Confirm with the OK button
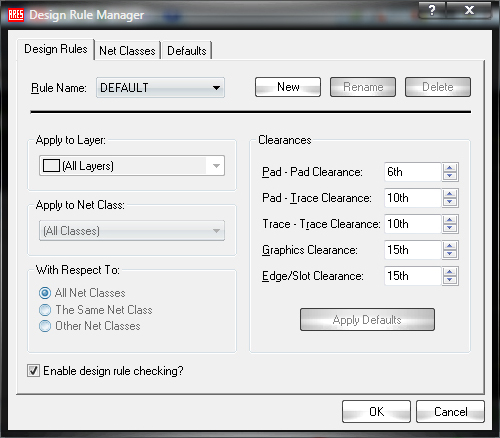Screen dimensions: 500x438 point(376,412)
